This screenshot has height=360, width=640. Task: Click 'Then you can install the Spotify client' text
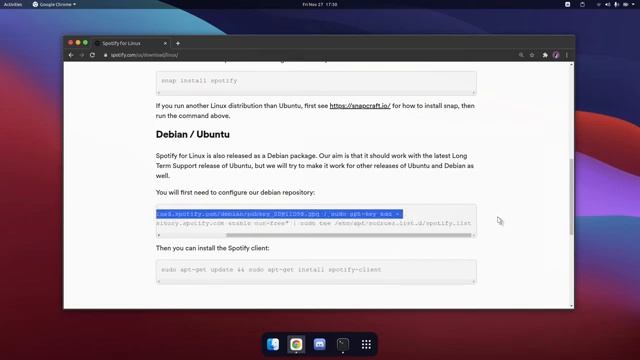(x=212, y=248)
